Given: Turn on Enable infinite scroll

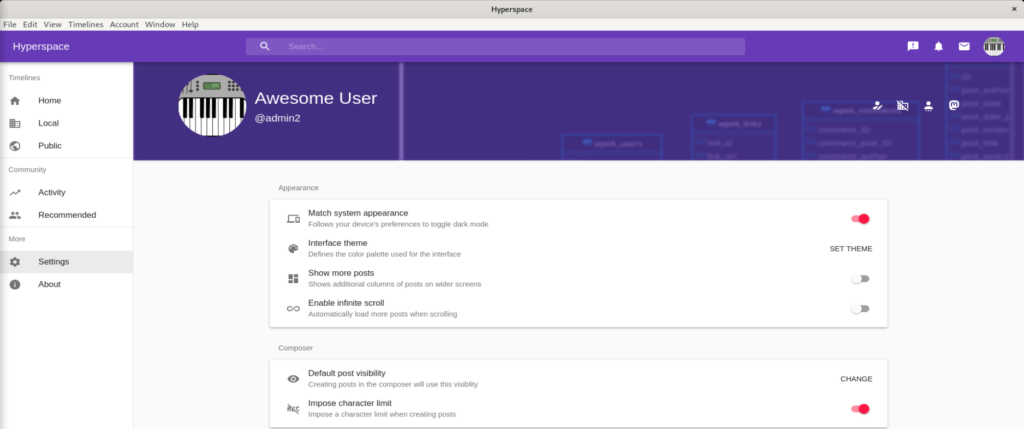Looking at the screenshot, I should 860,309.
